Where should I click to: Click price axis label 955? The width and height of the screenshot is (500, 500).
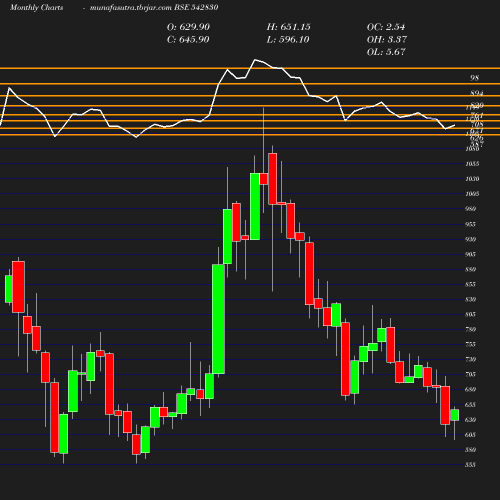click(470, 224)
